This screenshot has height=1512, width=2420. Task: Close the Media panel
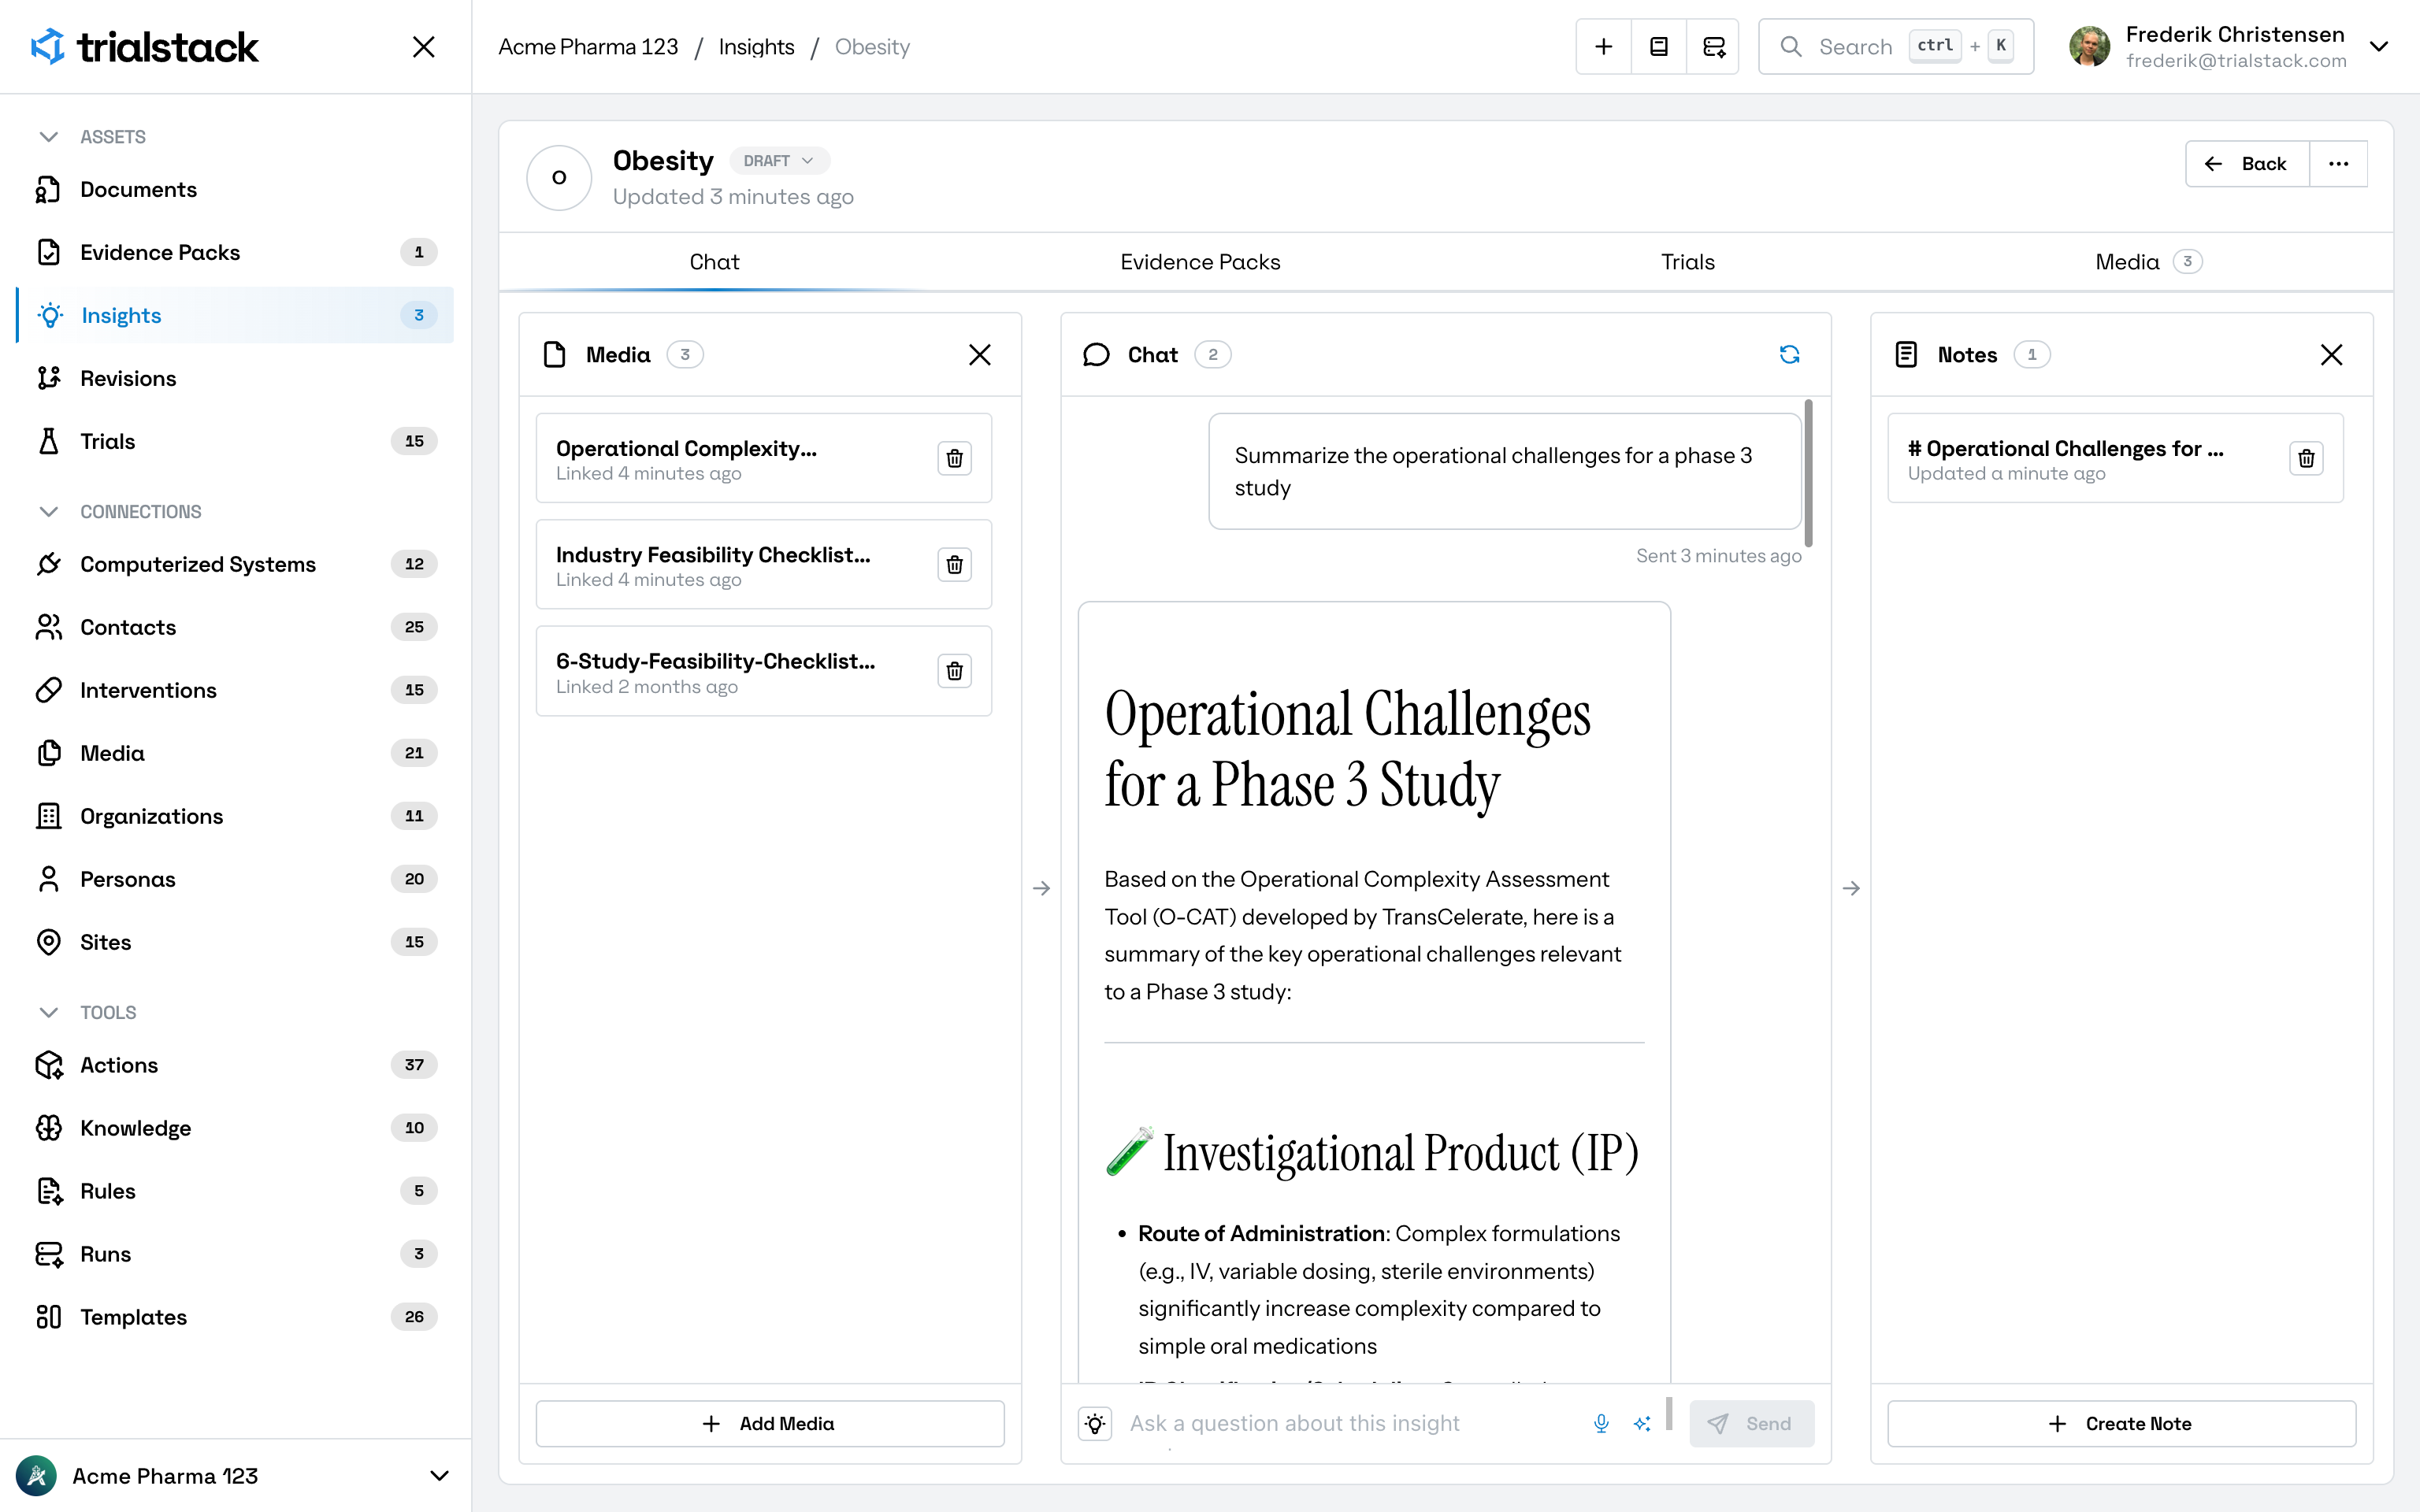click(x=979, y=355)
